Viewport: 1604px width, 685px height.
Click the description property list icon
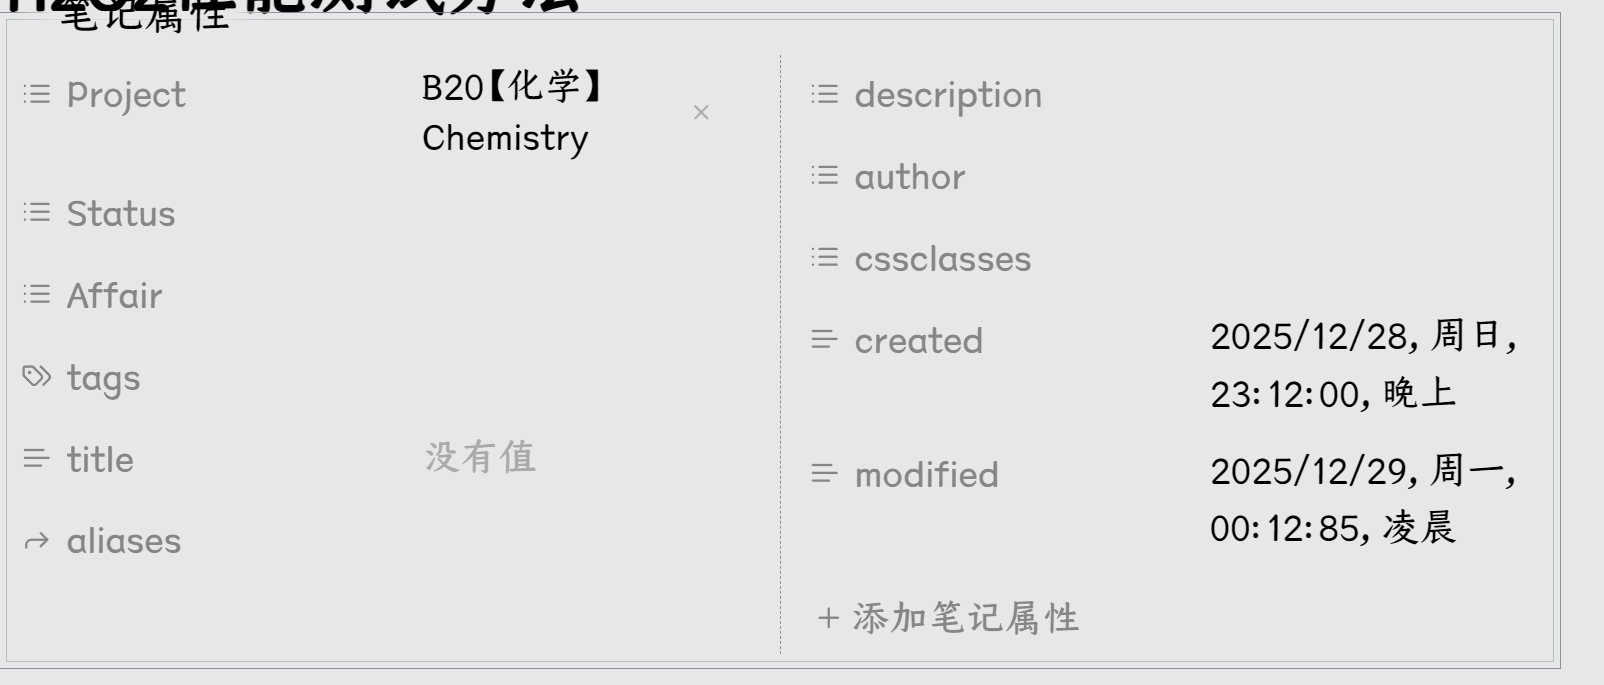point(825,94)
